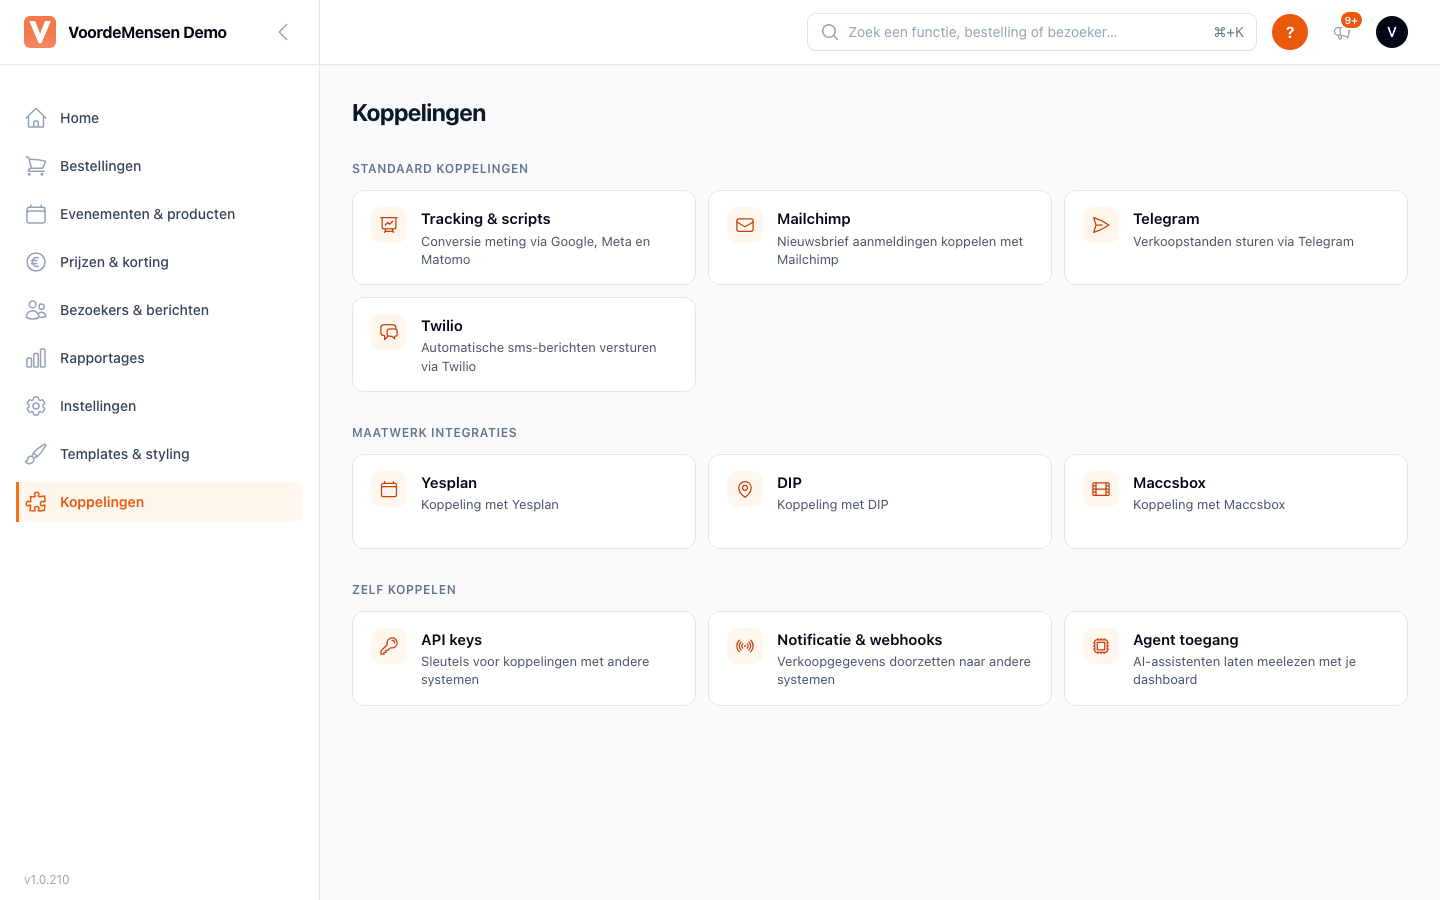Viewport: 1440px width, 900px height.
Task: Click the Home house icon in the sidebar
Action: (x=36, y=118)
